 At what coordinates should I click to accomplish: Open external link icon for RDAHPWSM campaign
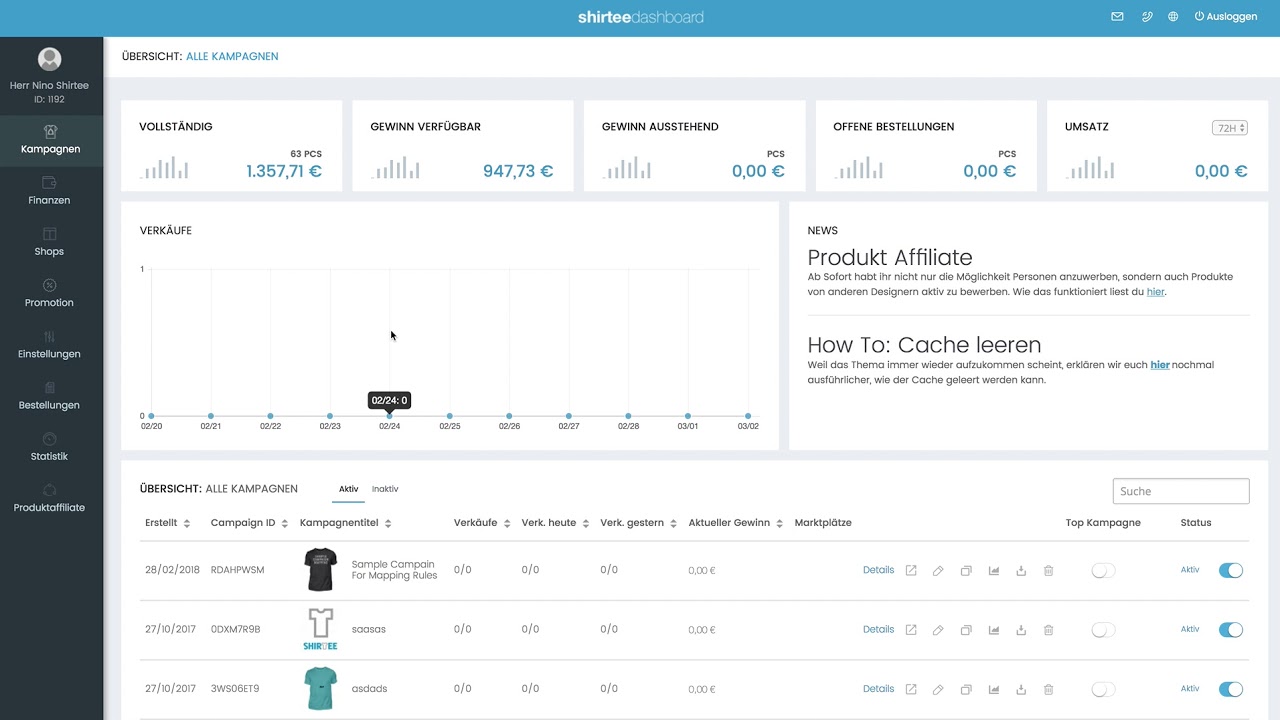(911, 571)
